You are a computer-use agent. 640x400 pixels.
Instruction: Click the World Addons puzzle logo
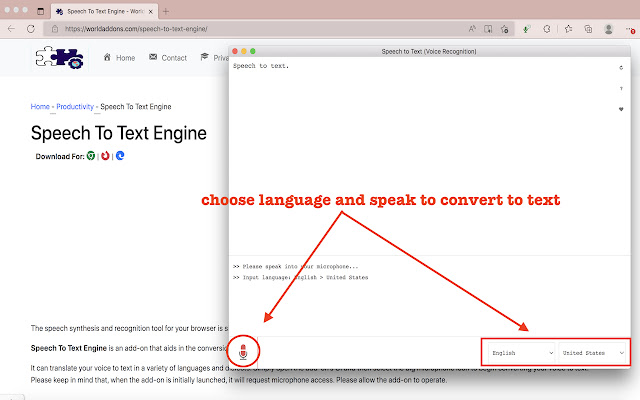(60, 58)
